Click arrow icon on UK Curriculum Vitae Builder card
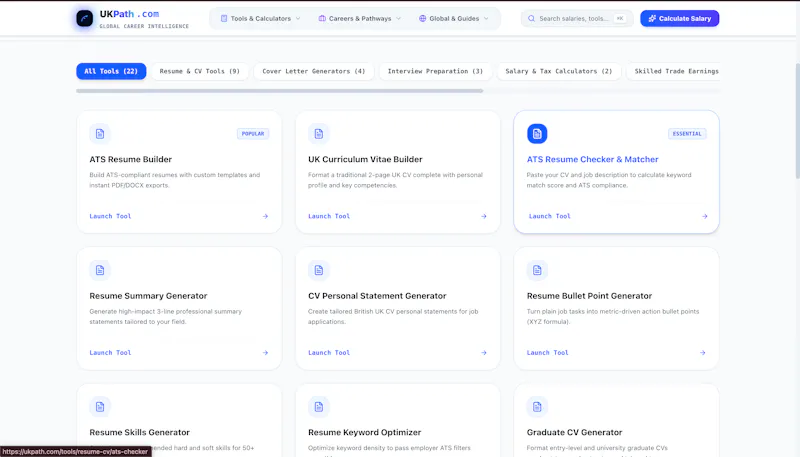Image resolution: width=800 pixels, height=457 pixels. 484,216
